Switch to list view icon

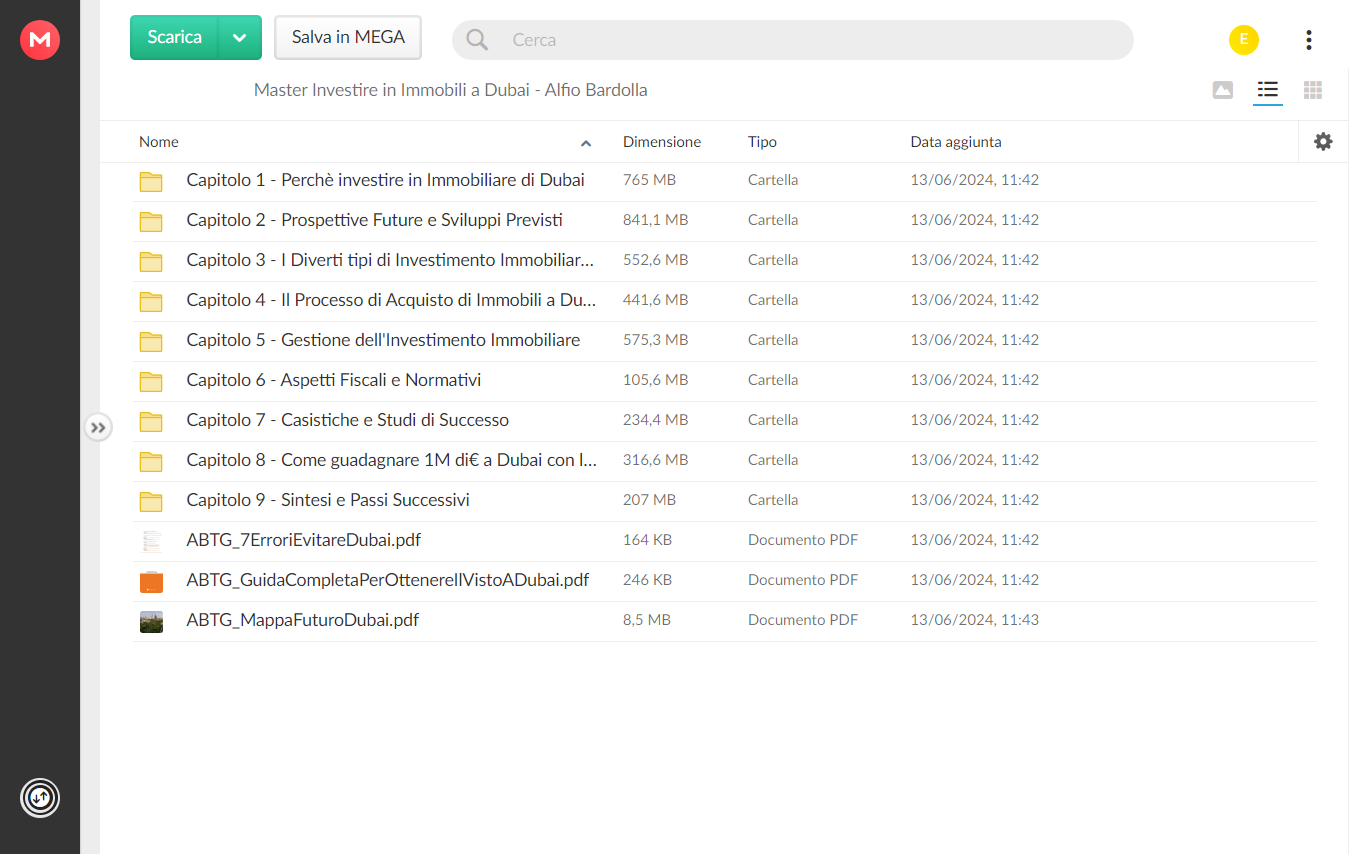[x=1268, y=90]
